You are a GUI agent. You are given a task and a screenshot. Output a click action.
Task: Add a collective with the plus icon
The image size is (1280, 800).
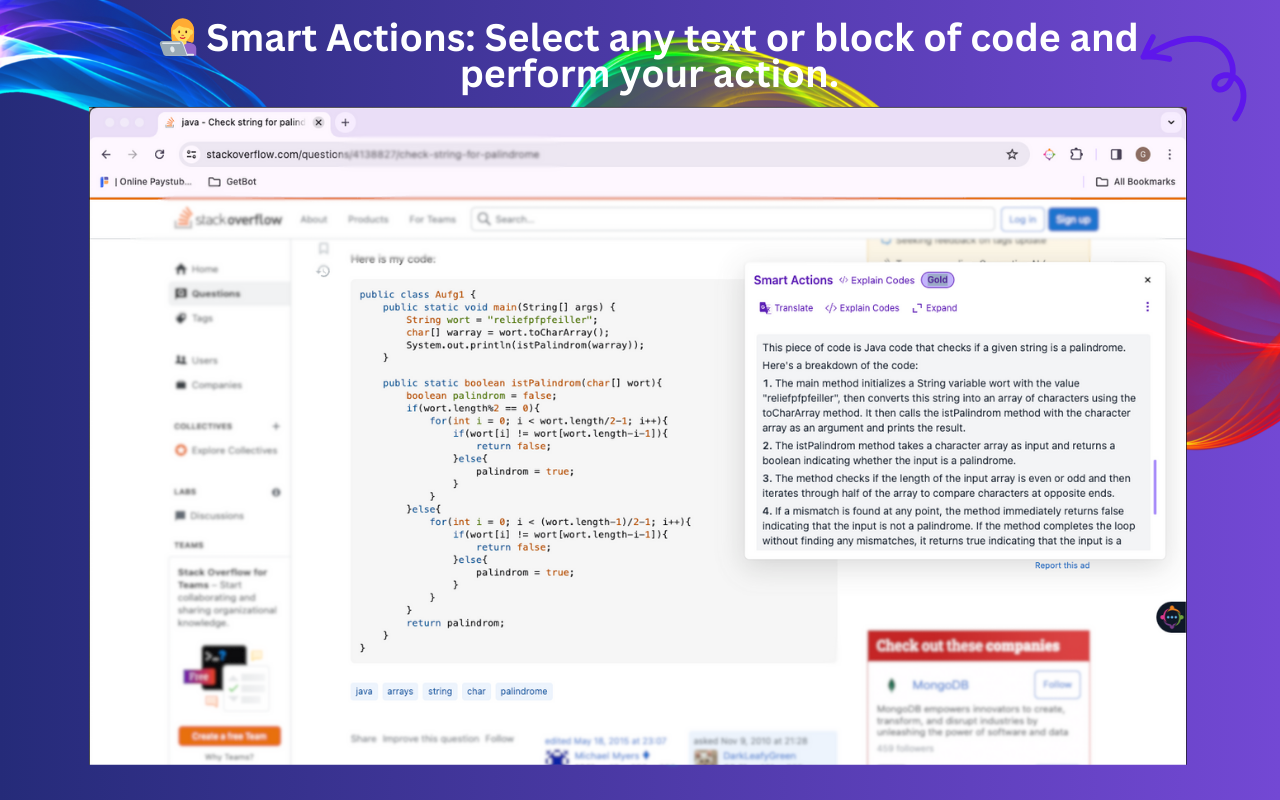point(276,426)
